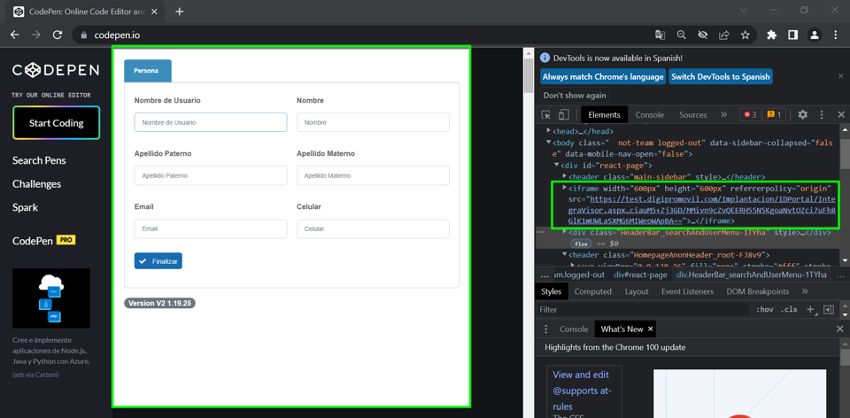Show more DevTools tabs via chevron
This screenshot has height=418, width=850.
723,115
